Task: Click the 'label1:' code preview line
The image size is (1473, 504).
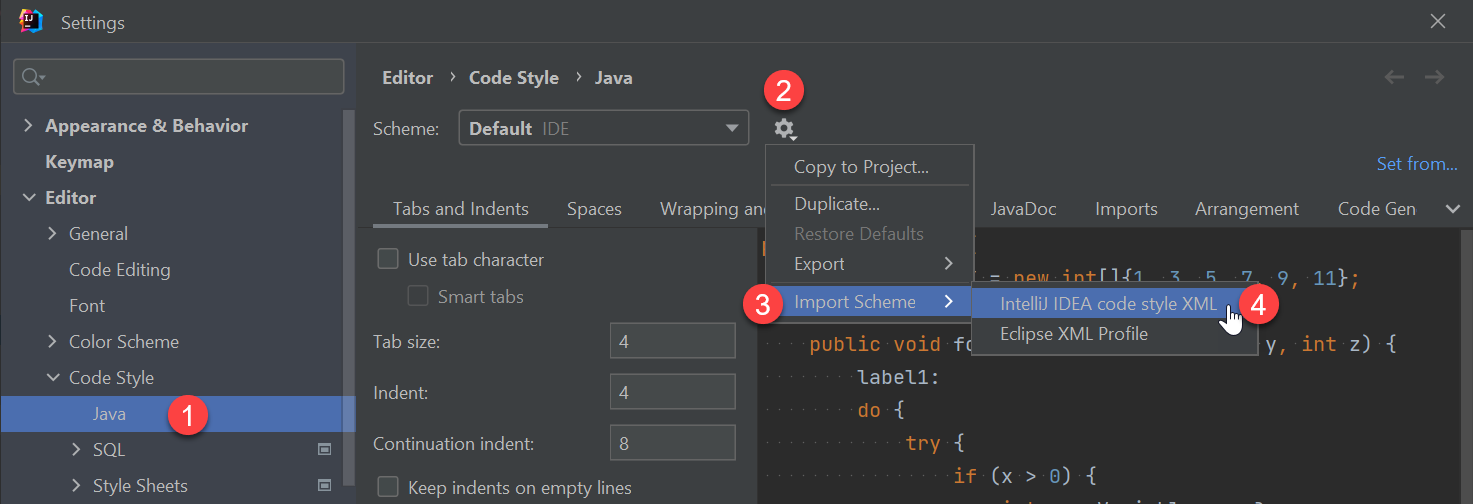Action: pyautogui.click(x=898, y=377)
